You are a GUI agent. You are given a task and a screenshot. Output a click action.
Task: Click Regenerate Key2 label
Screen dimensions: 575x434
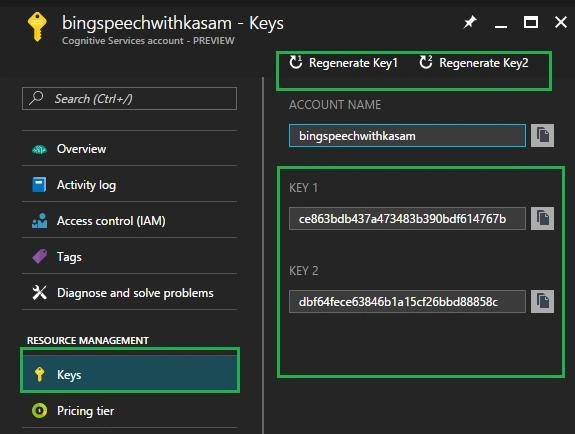tap(484, 63)
